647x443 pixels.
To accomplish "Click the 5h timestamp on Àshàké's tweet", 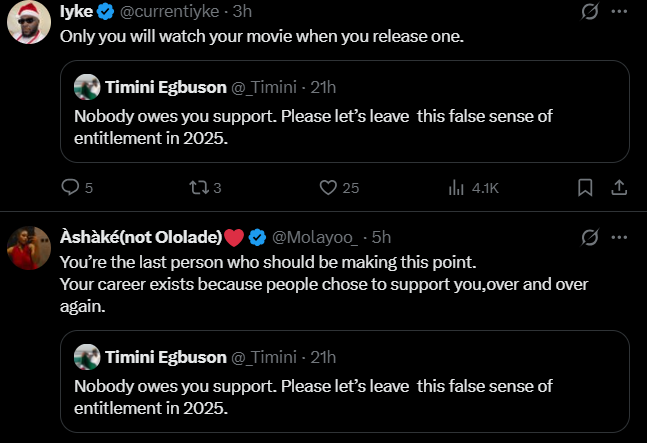I will 380,237.
